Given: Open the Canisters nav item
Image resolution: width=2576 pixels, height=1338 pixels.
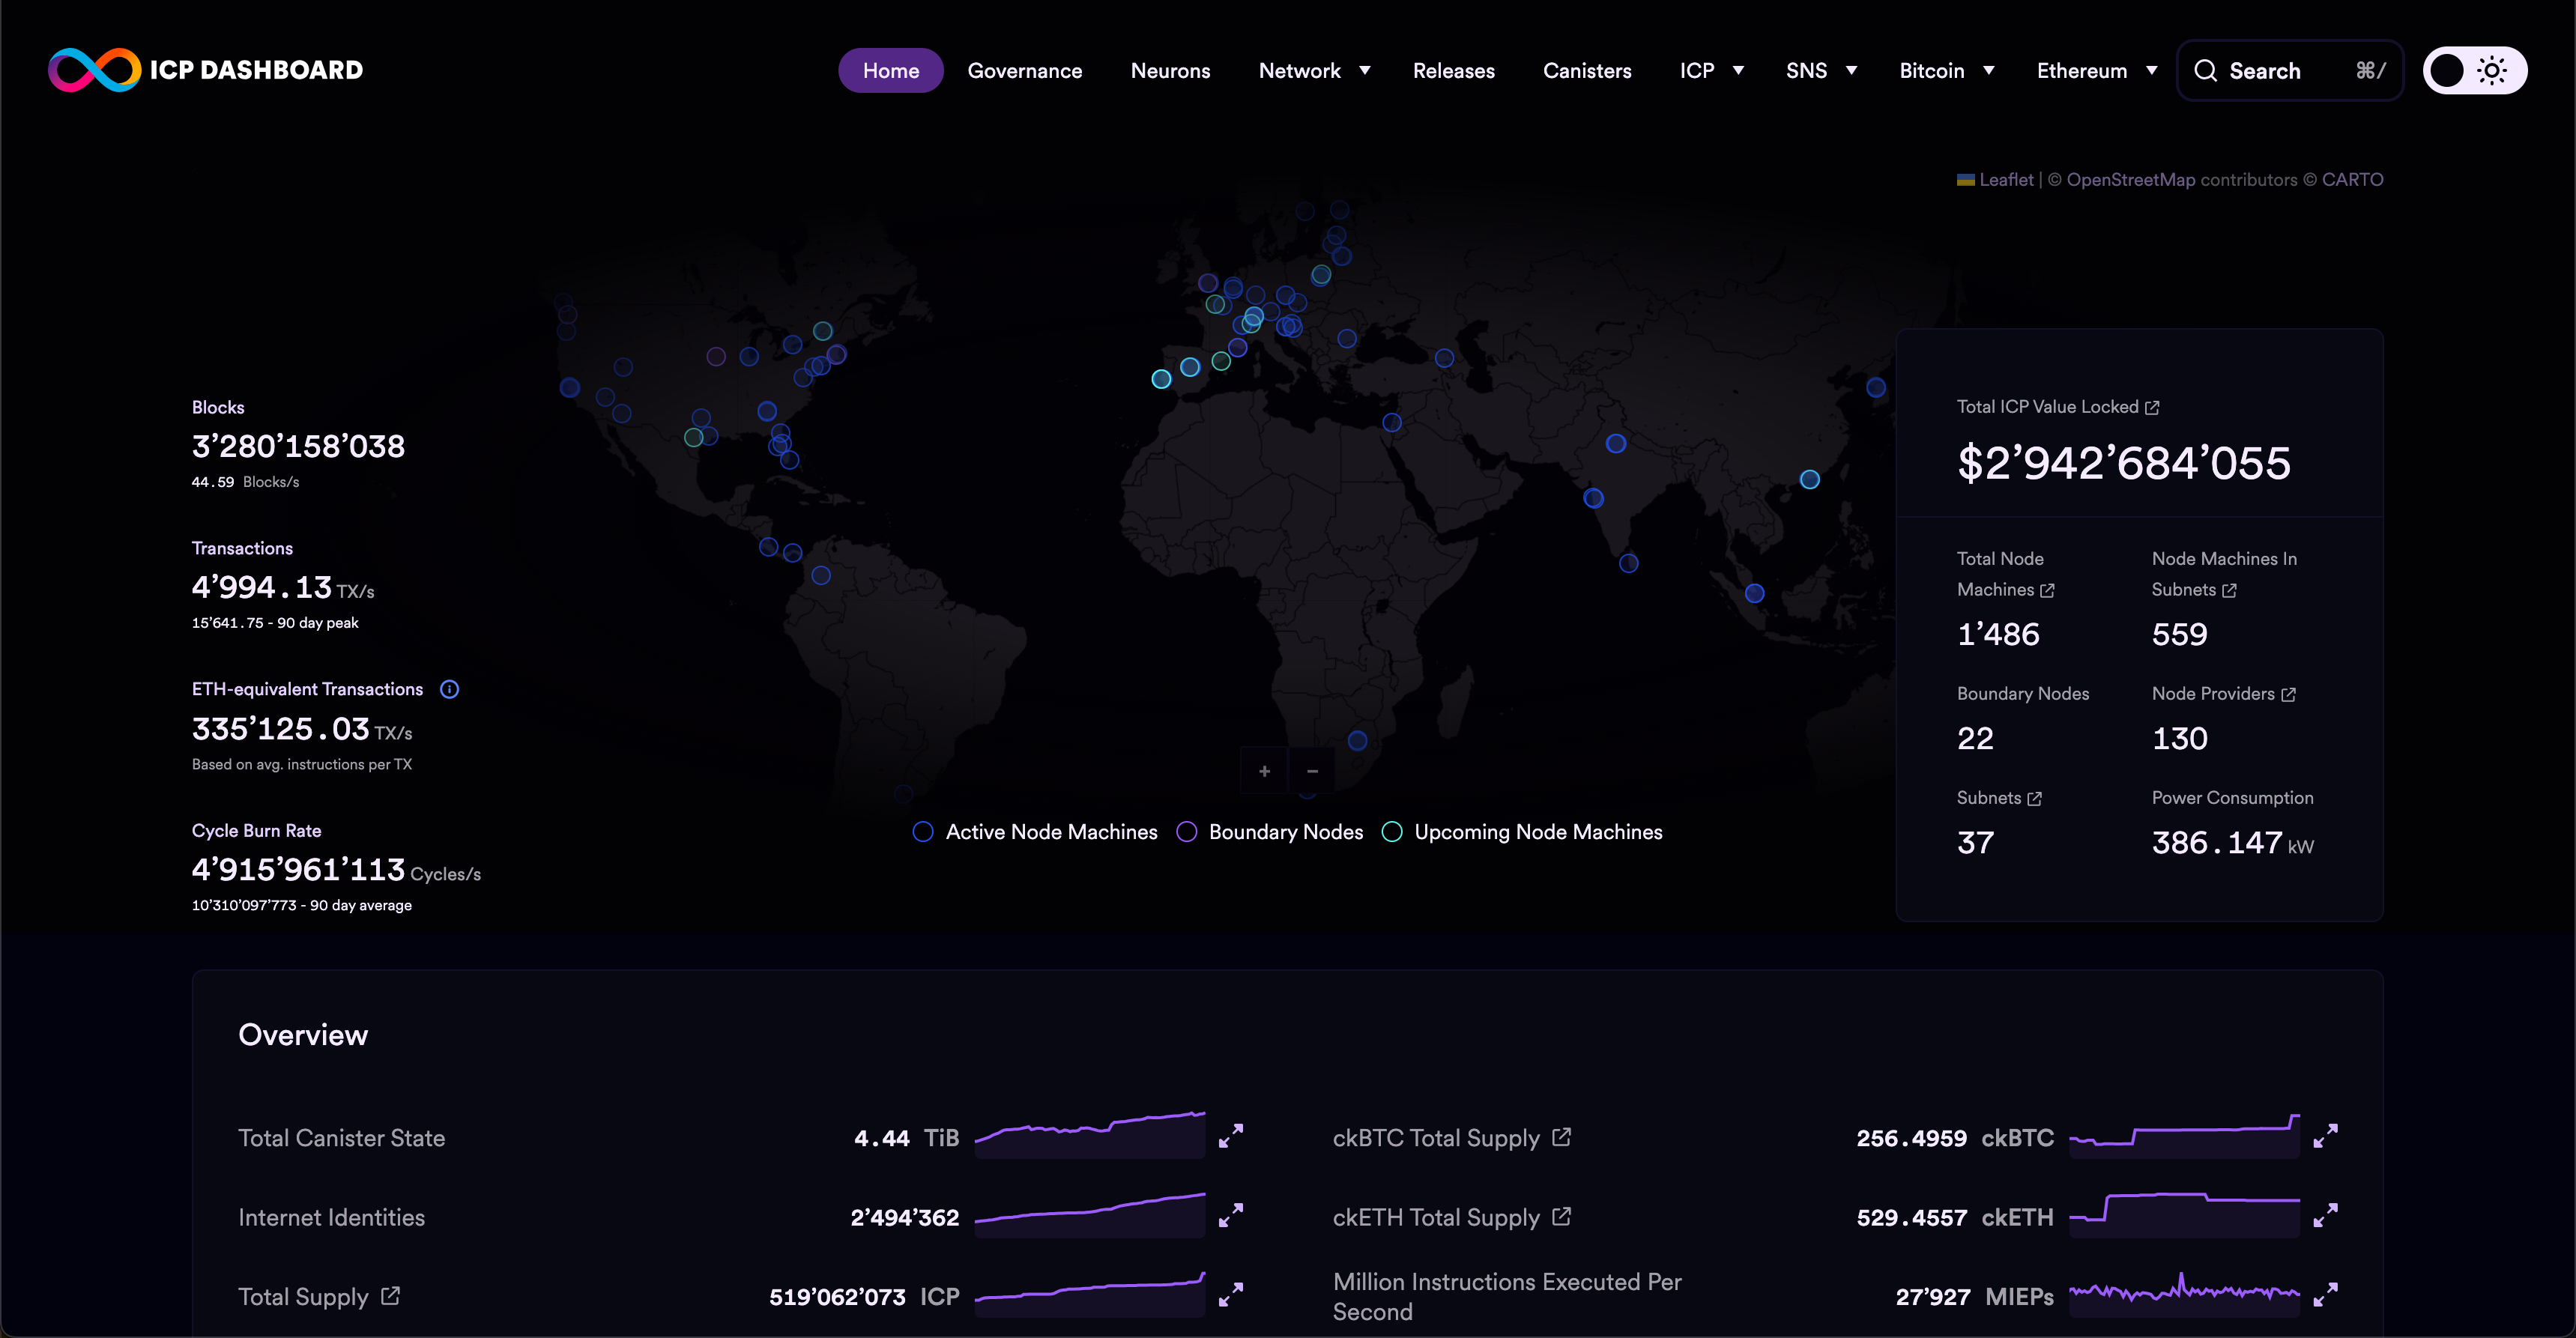Looking at the screenshot, I should click(x=1586, y=70).
